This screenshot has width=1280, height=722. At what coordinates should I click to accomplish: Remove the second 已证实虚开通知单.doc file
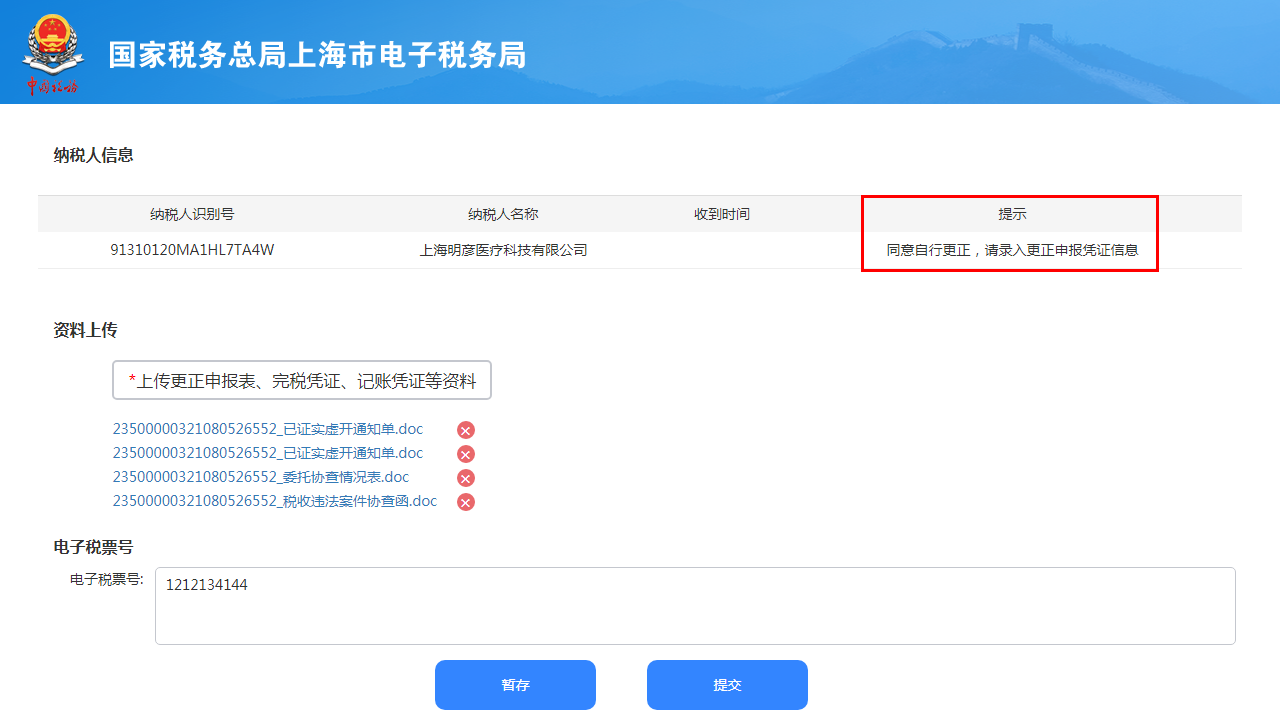(466, 454)
